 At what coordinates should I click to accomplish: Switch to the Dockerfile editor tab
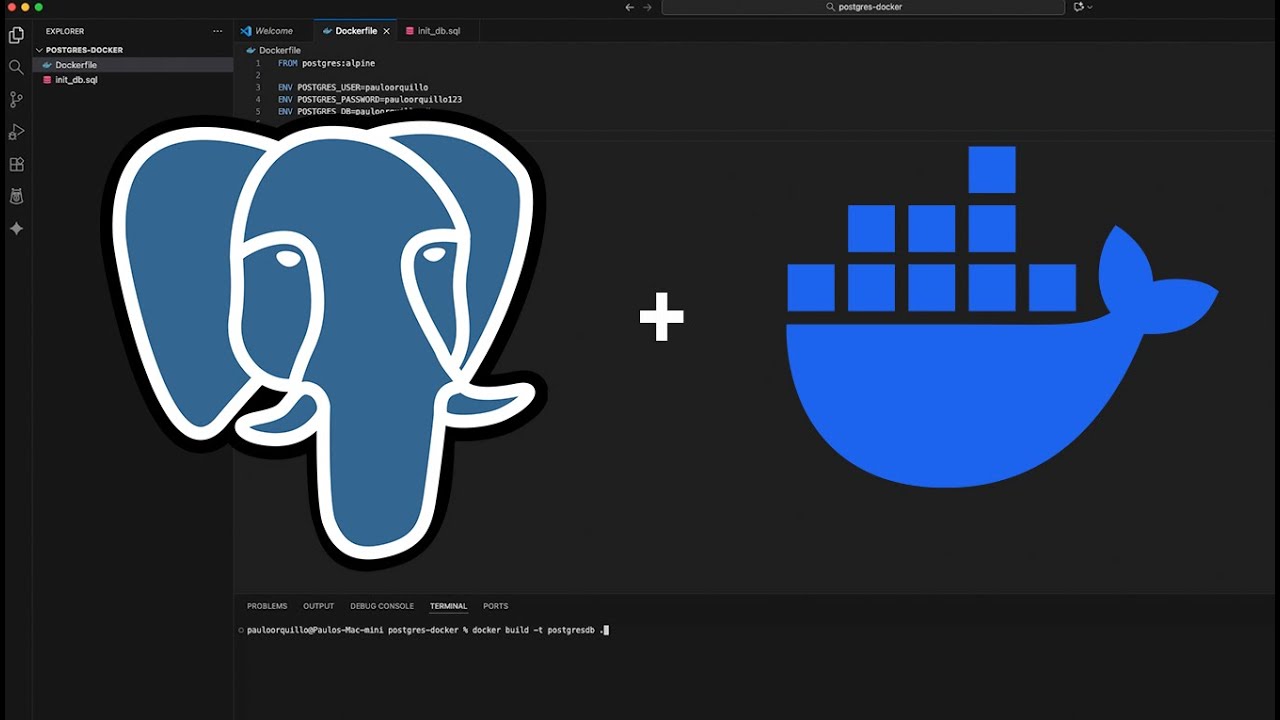pos(356,31)
